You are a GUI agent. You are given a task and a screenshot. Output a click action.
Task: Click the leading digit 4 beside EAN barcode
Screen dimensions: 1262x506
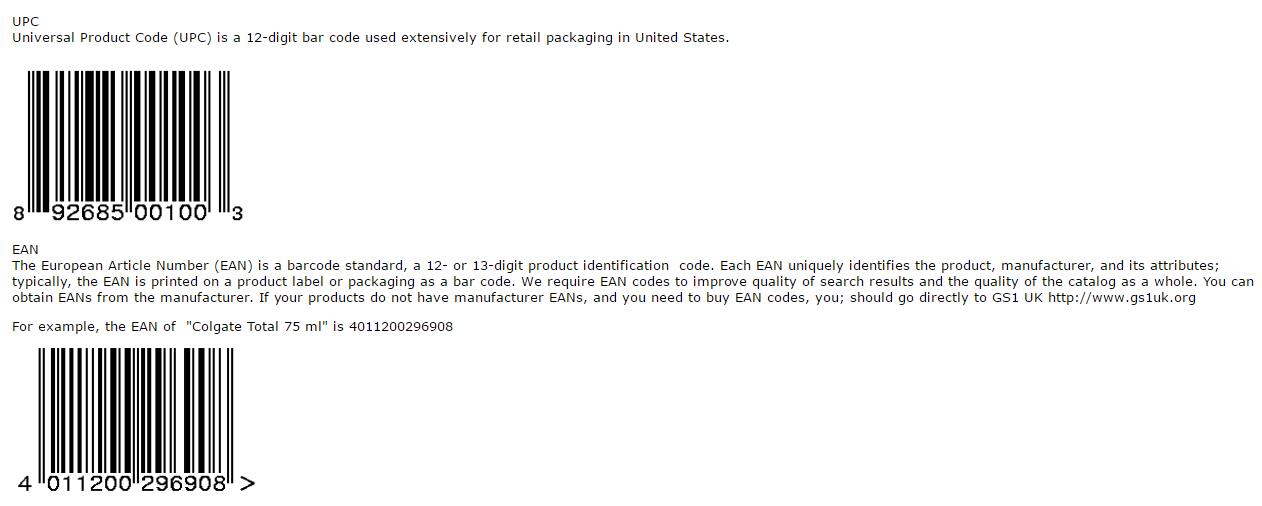tap(25, 484)
